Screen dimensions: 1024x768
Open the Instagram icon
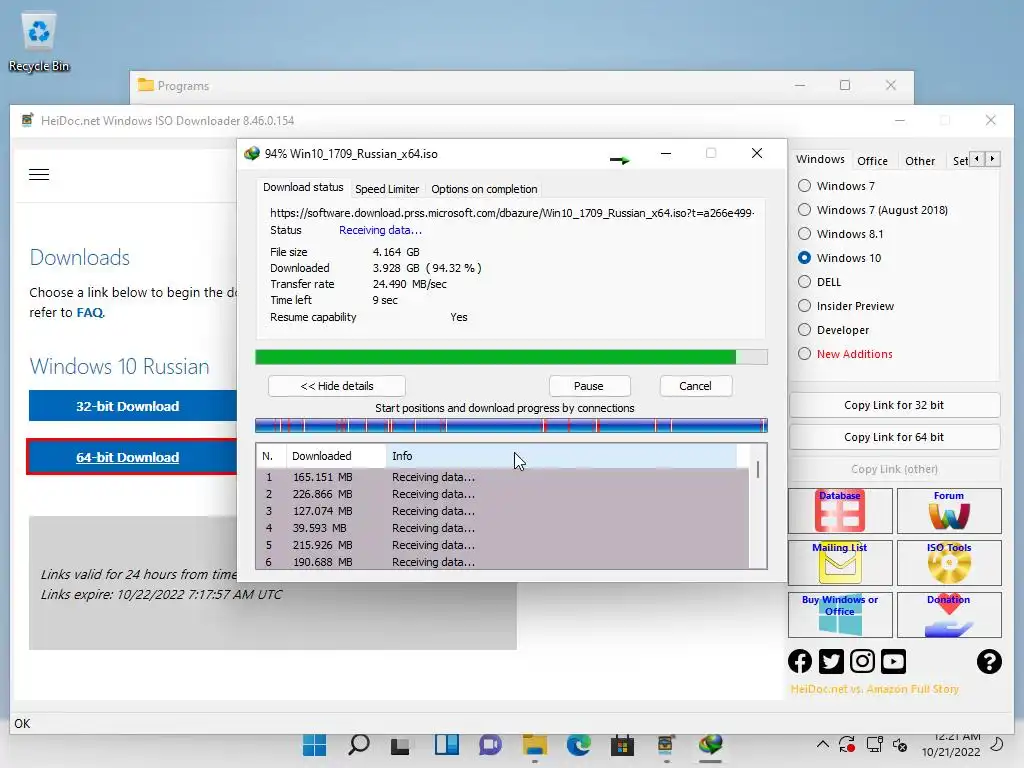tap(862, 662)
